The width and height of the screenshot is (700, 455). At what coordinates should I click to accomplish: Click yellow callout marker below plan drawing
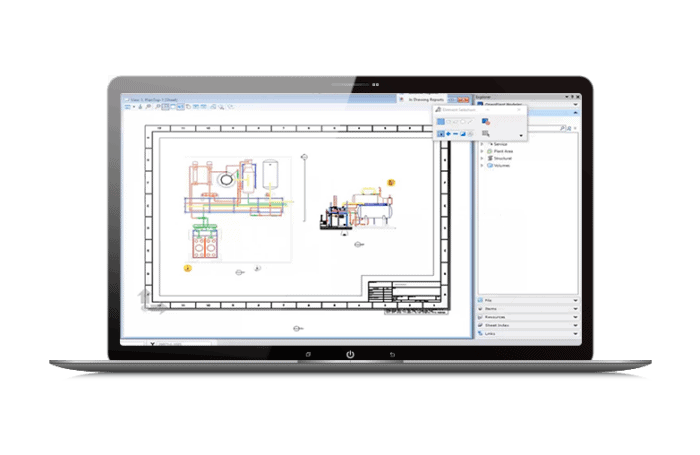(x=188, y=268)
